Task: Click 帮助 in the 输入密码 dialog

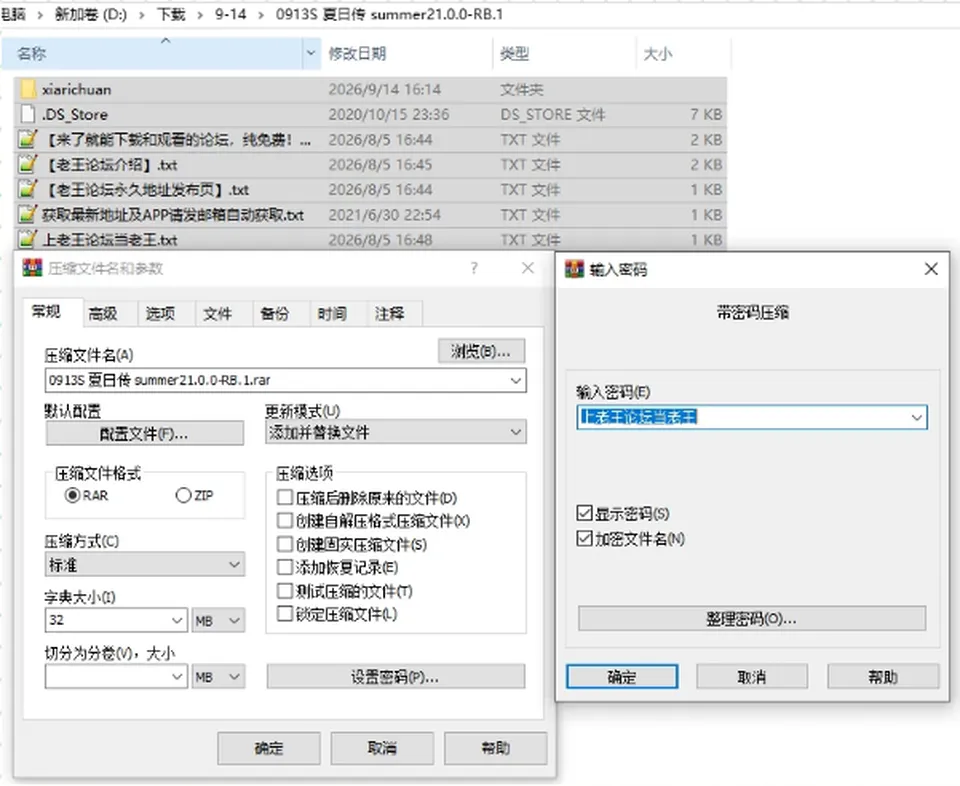Action: point(883,676)
